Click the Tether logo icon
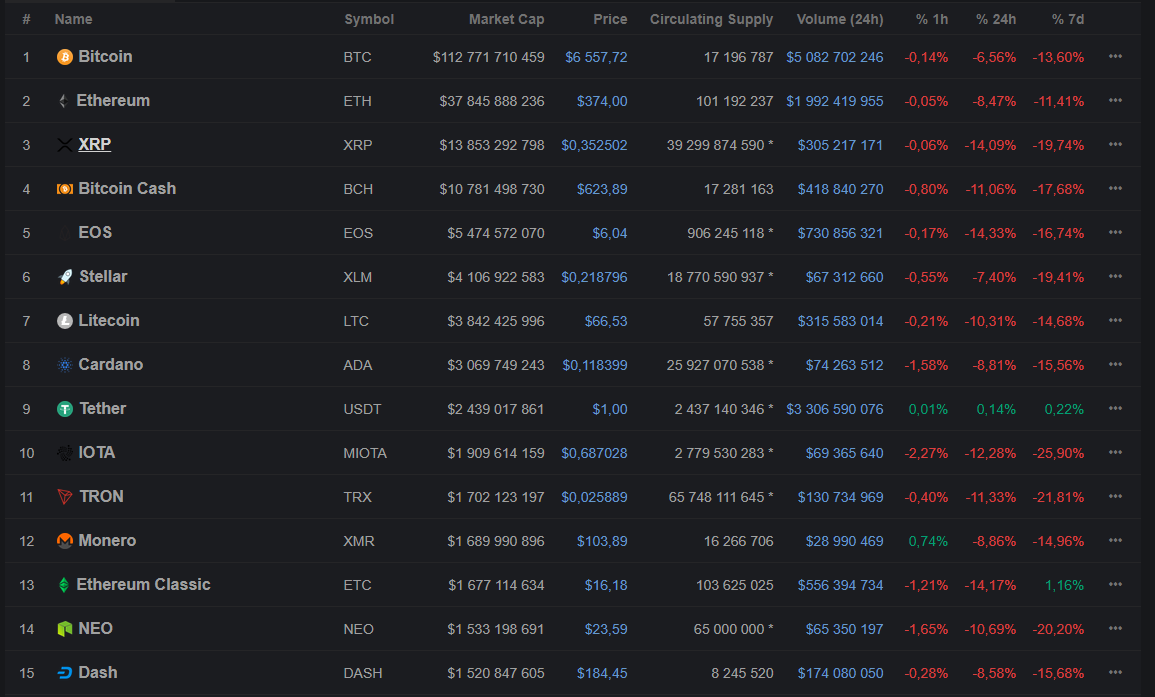This screenshot has width=1155, height=697. pyautogui.click(x=65, y=409)
